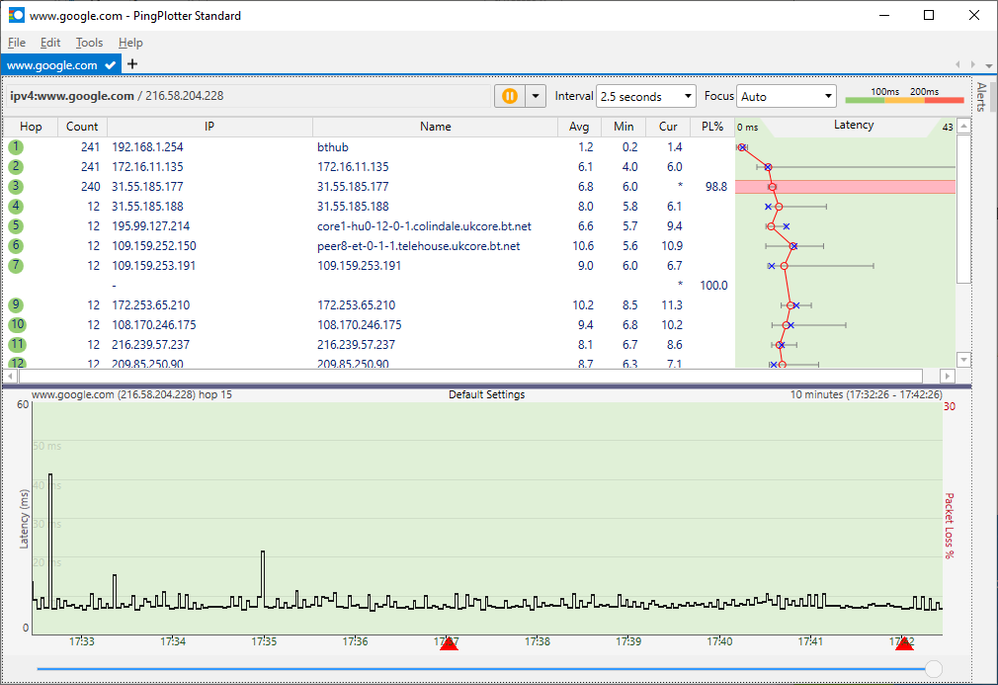998x685 pixels.
Task: Switch to the www.google.com tab
Action: (x=52, y=65)
